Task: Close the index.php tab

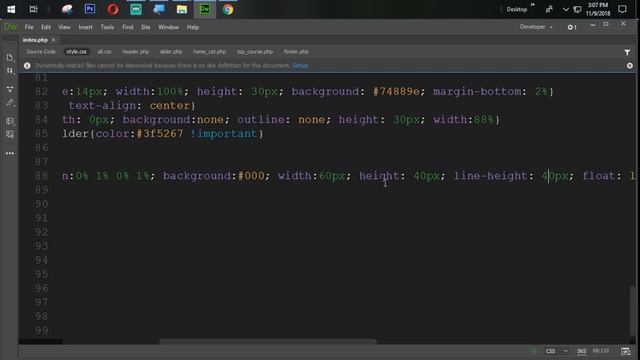Action: click(x=53, y=40)
